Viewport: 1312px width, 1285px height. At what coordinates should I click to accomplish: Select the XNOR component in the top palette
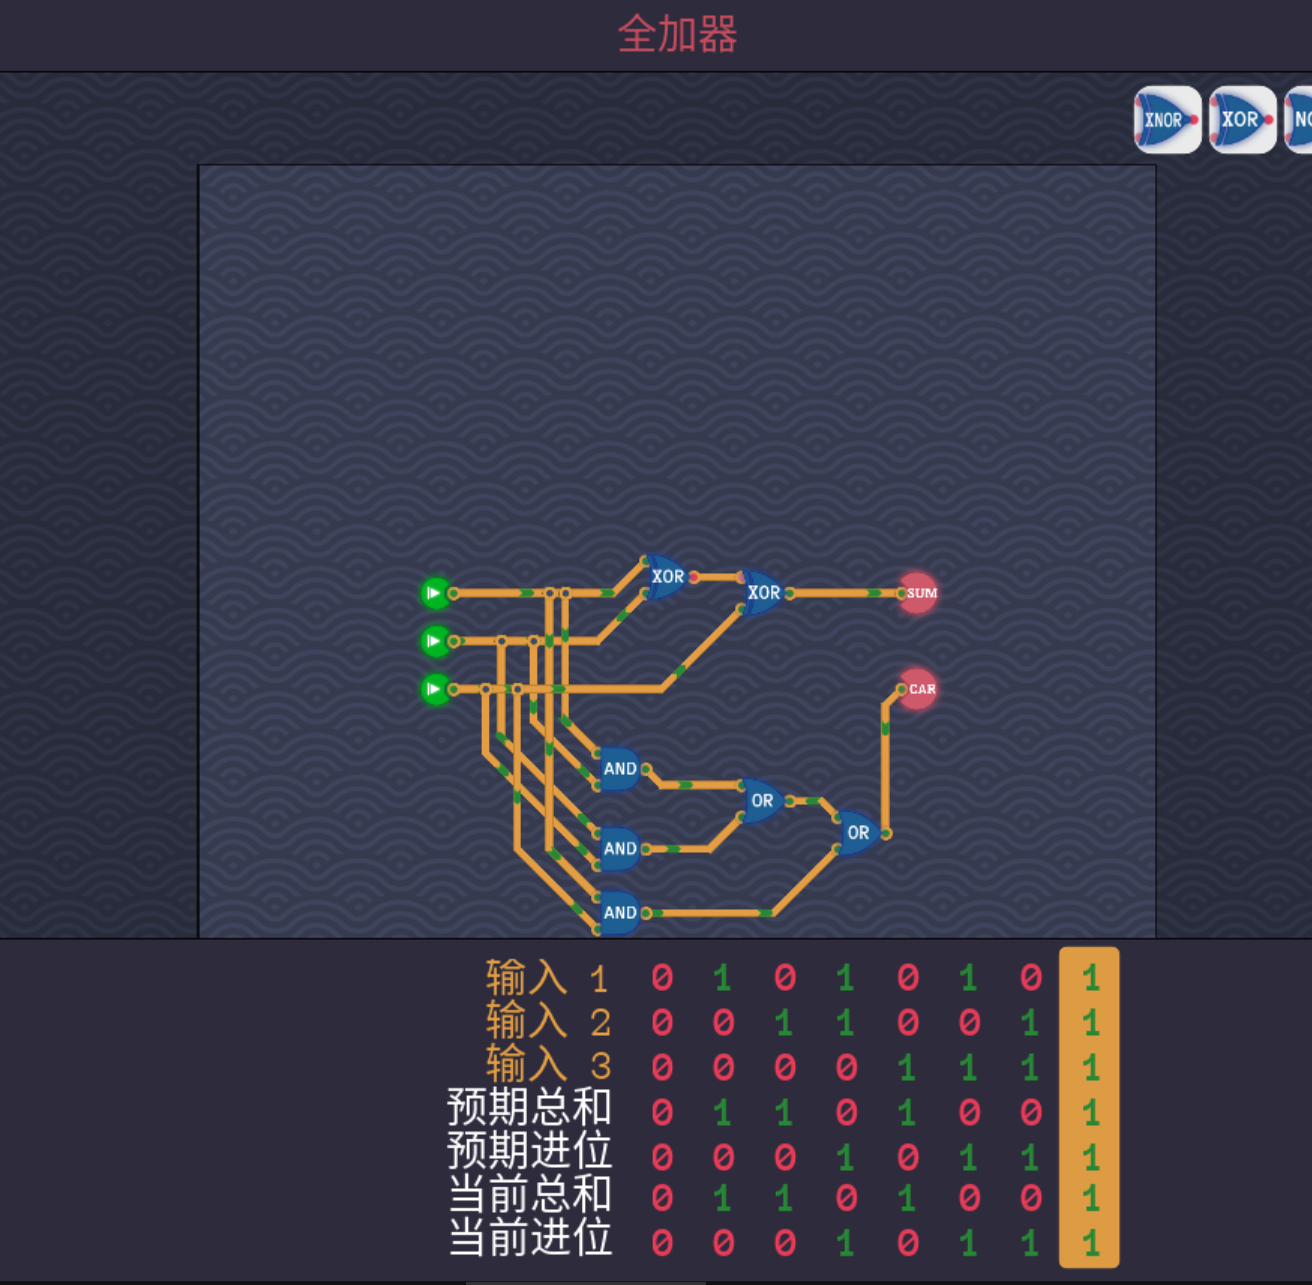click(1166, 120)
